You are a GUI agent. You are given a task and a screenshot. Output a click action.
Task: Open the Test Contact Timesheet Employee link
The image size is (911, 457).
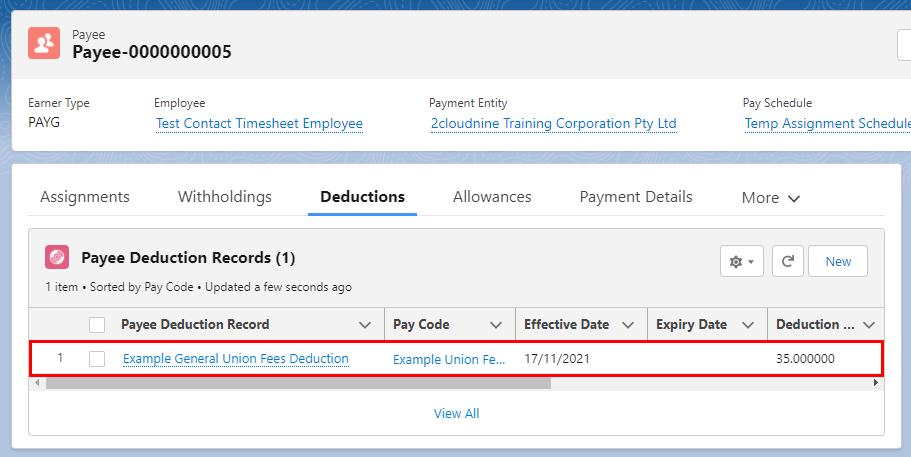(259, 124)
